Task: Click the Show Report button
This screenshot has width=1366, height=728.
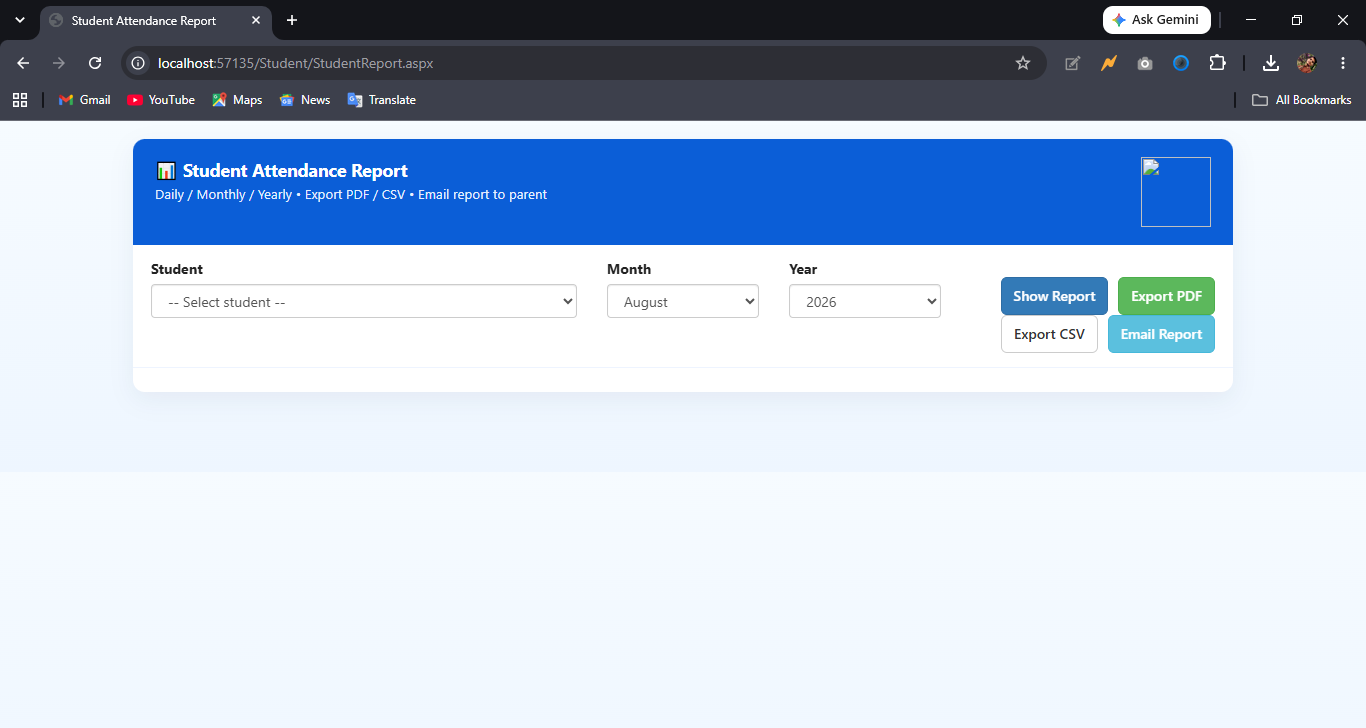Action: 1054,296
